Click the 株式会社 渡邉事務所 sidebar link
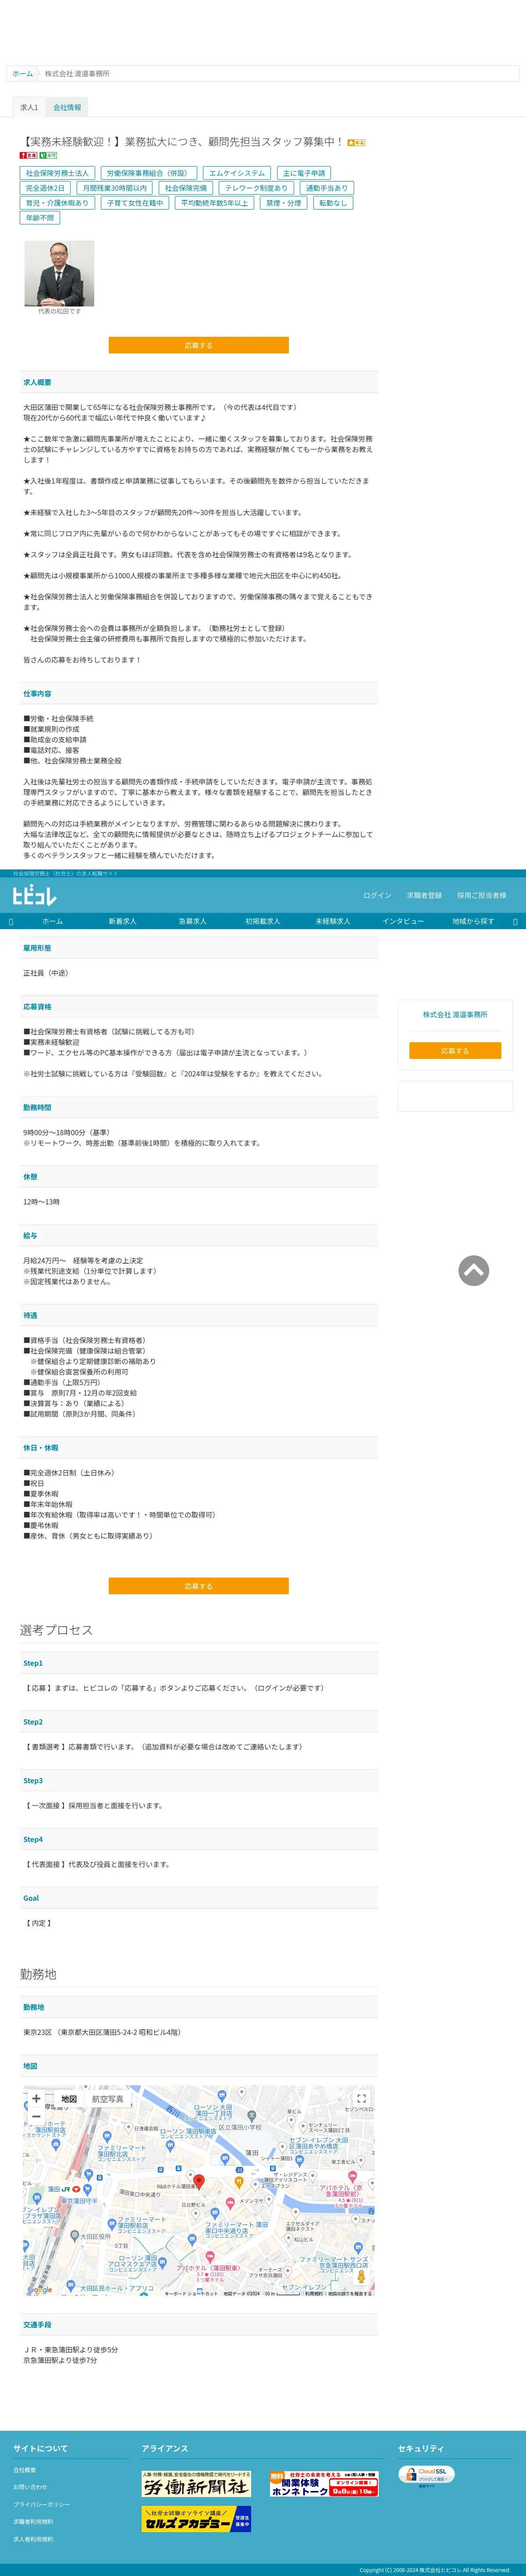The height and width of the screenshot is (2576, 526). 455,1015
